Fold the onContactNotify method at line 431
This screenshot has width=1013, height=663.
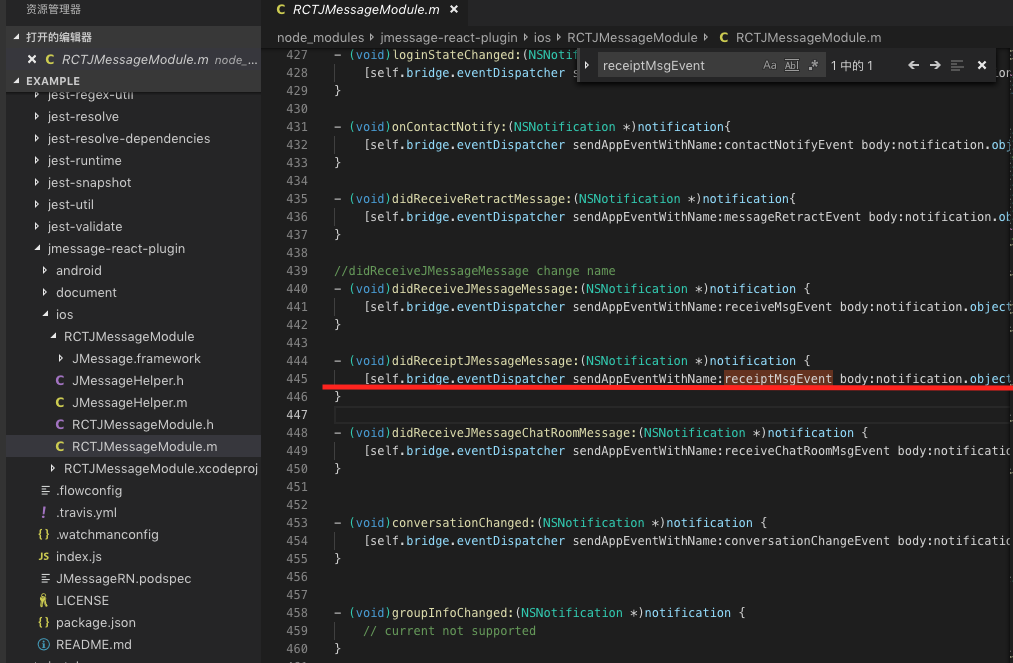pyautogui.click(x=338, y=127)
